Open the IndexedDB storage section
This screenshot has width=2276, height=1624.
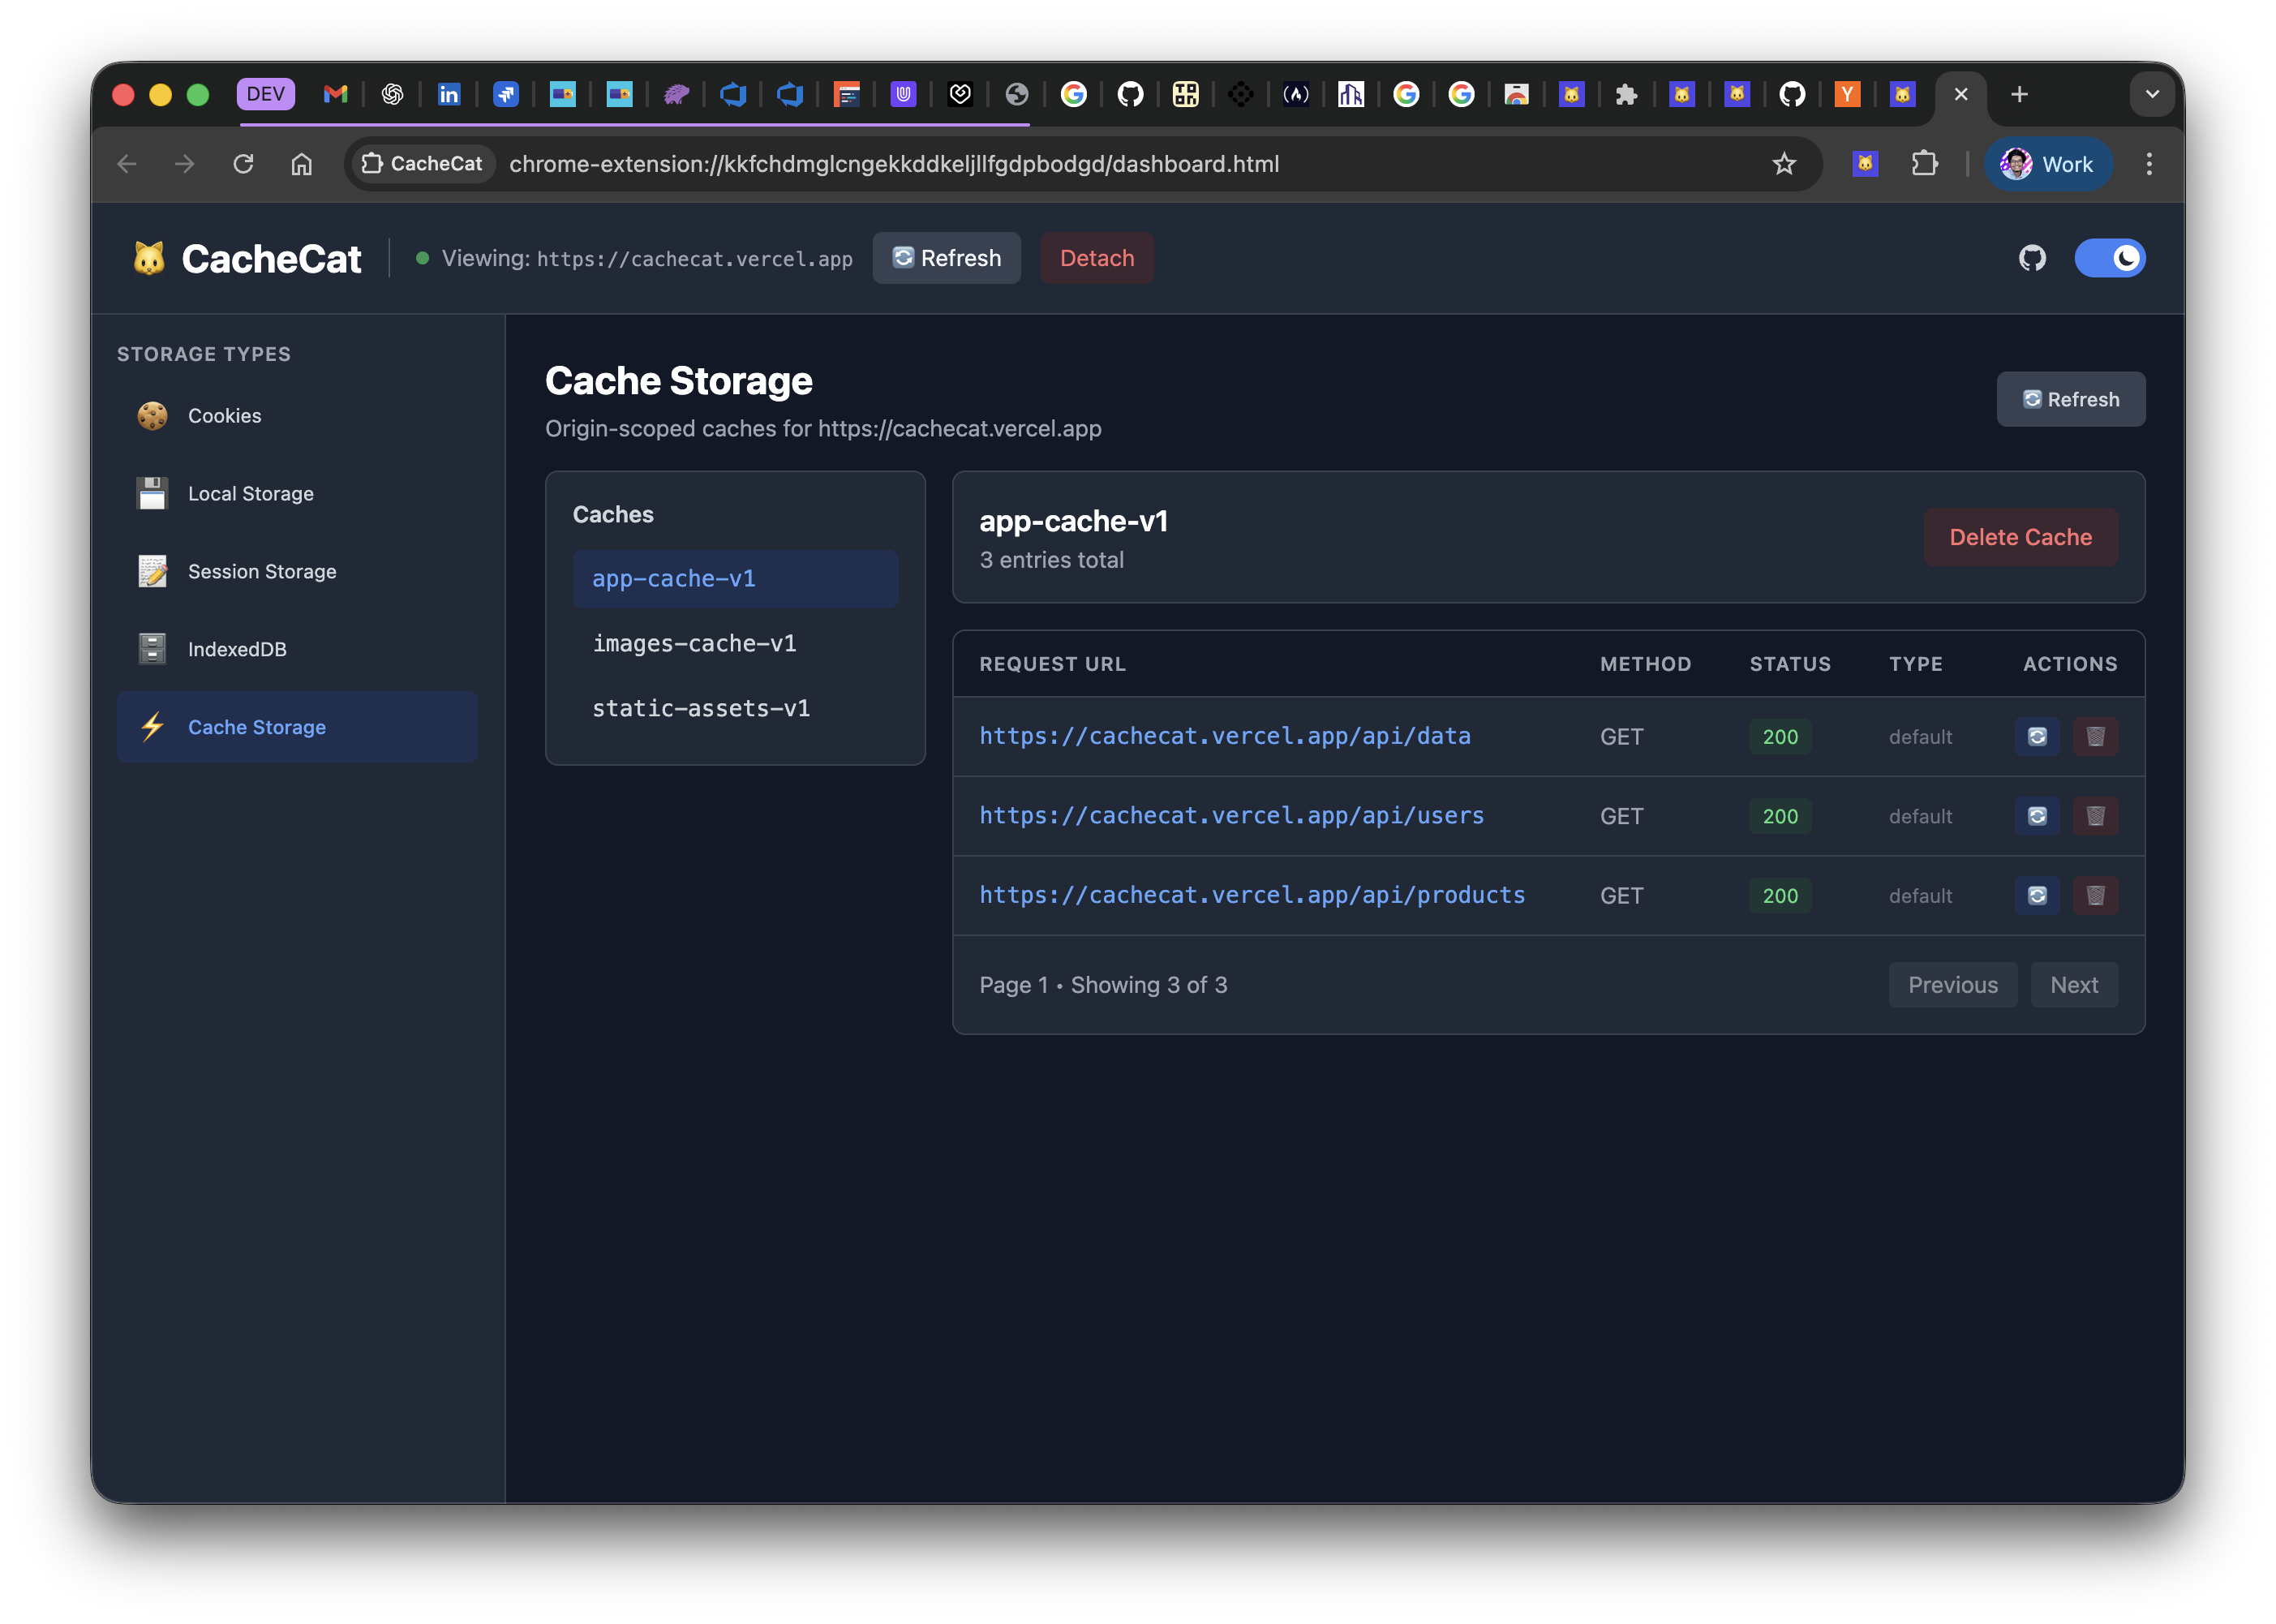click(237, 649)
